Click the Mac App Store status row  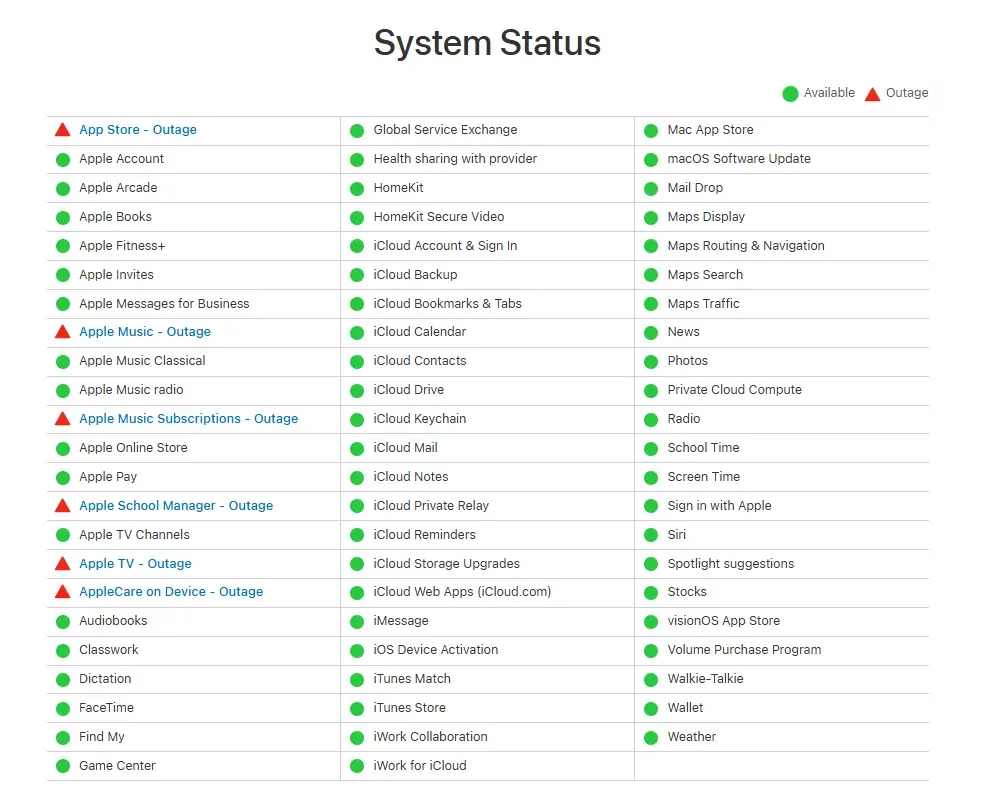click(782, 130)
